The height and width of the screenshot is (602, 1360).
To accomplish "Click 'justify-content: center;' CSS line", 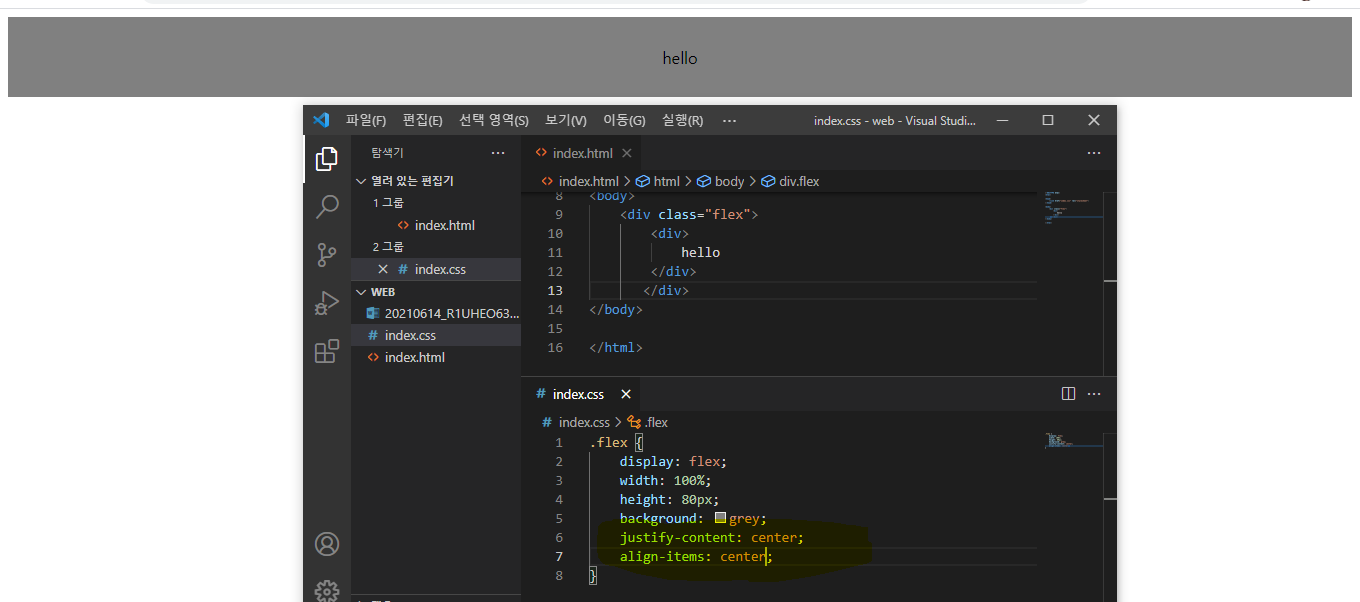I will pyautogui.click(x=711, y=537).
